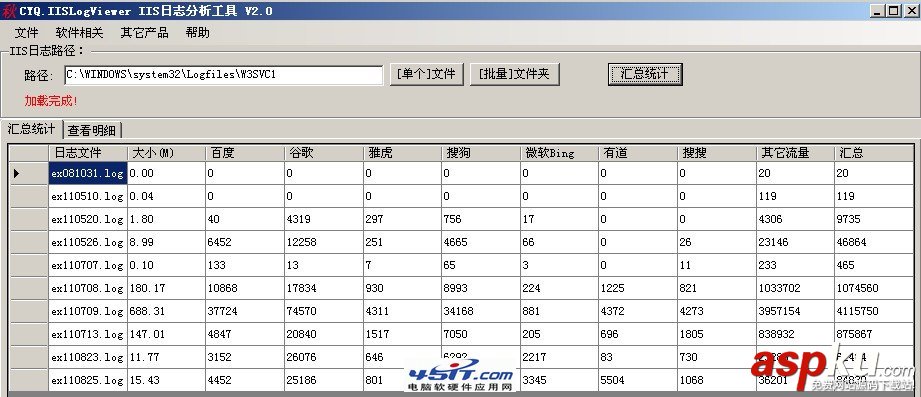This screenshot has height=397, width=921.
Task: Minimize the IISLogViewer window
Action: coord(878,11)
